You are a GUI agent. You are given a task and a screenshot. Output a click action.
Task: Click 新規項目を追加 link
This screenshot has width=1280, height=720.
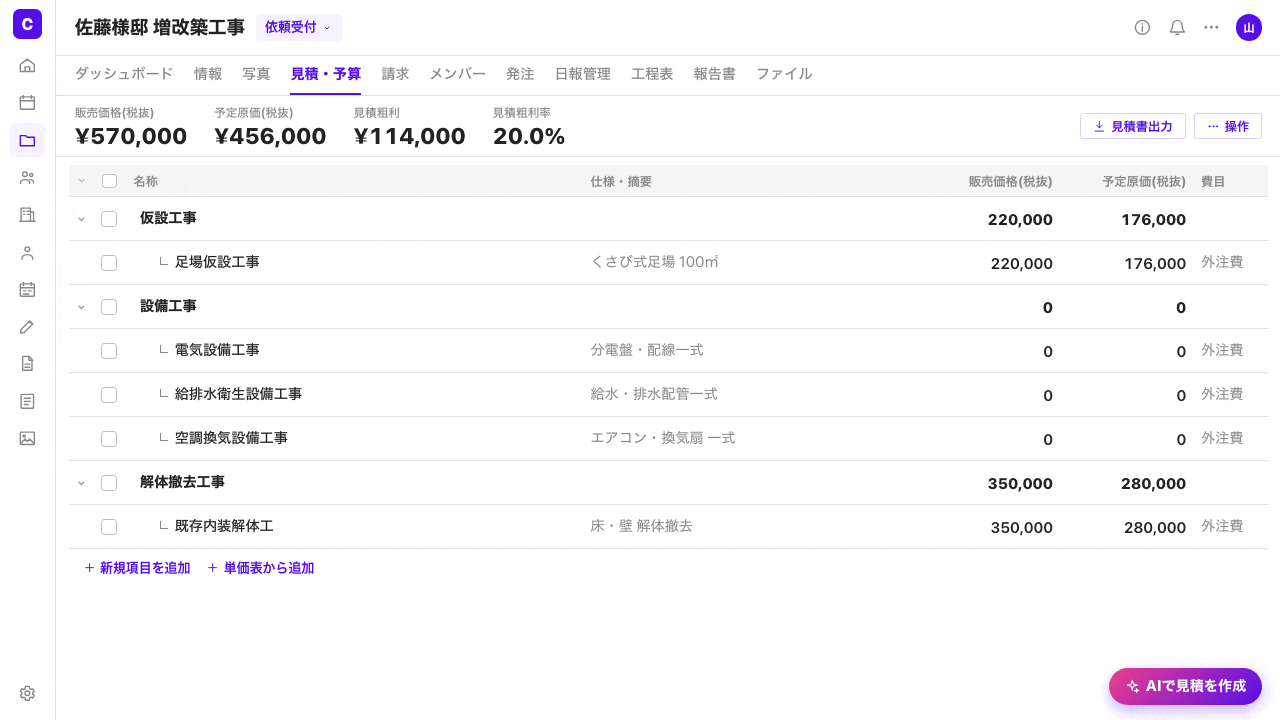(x=137, y=568)
